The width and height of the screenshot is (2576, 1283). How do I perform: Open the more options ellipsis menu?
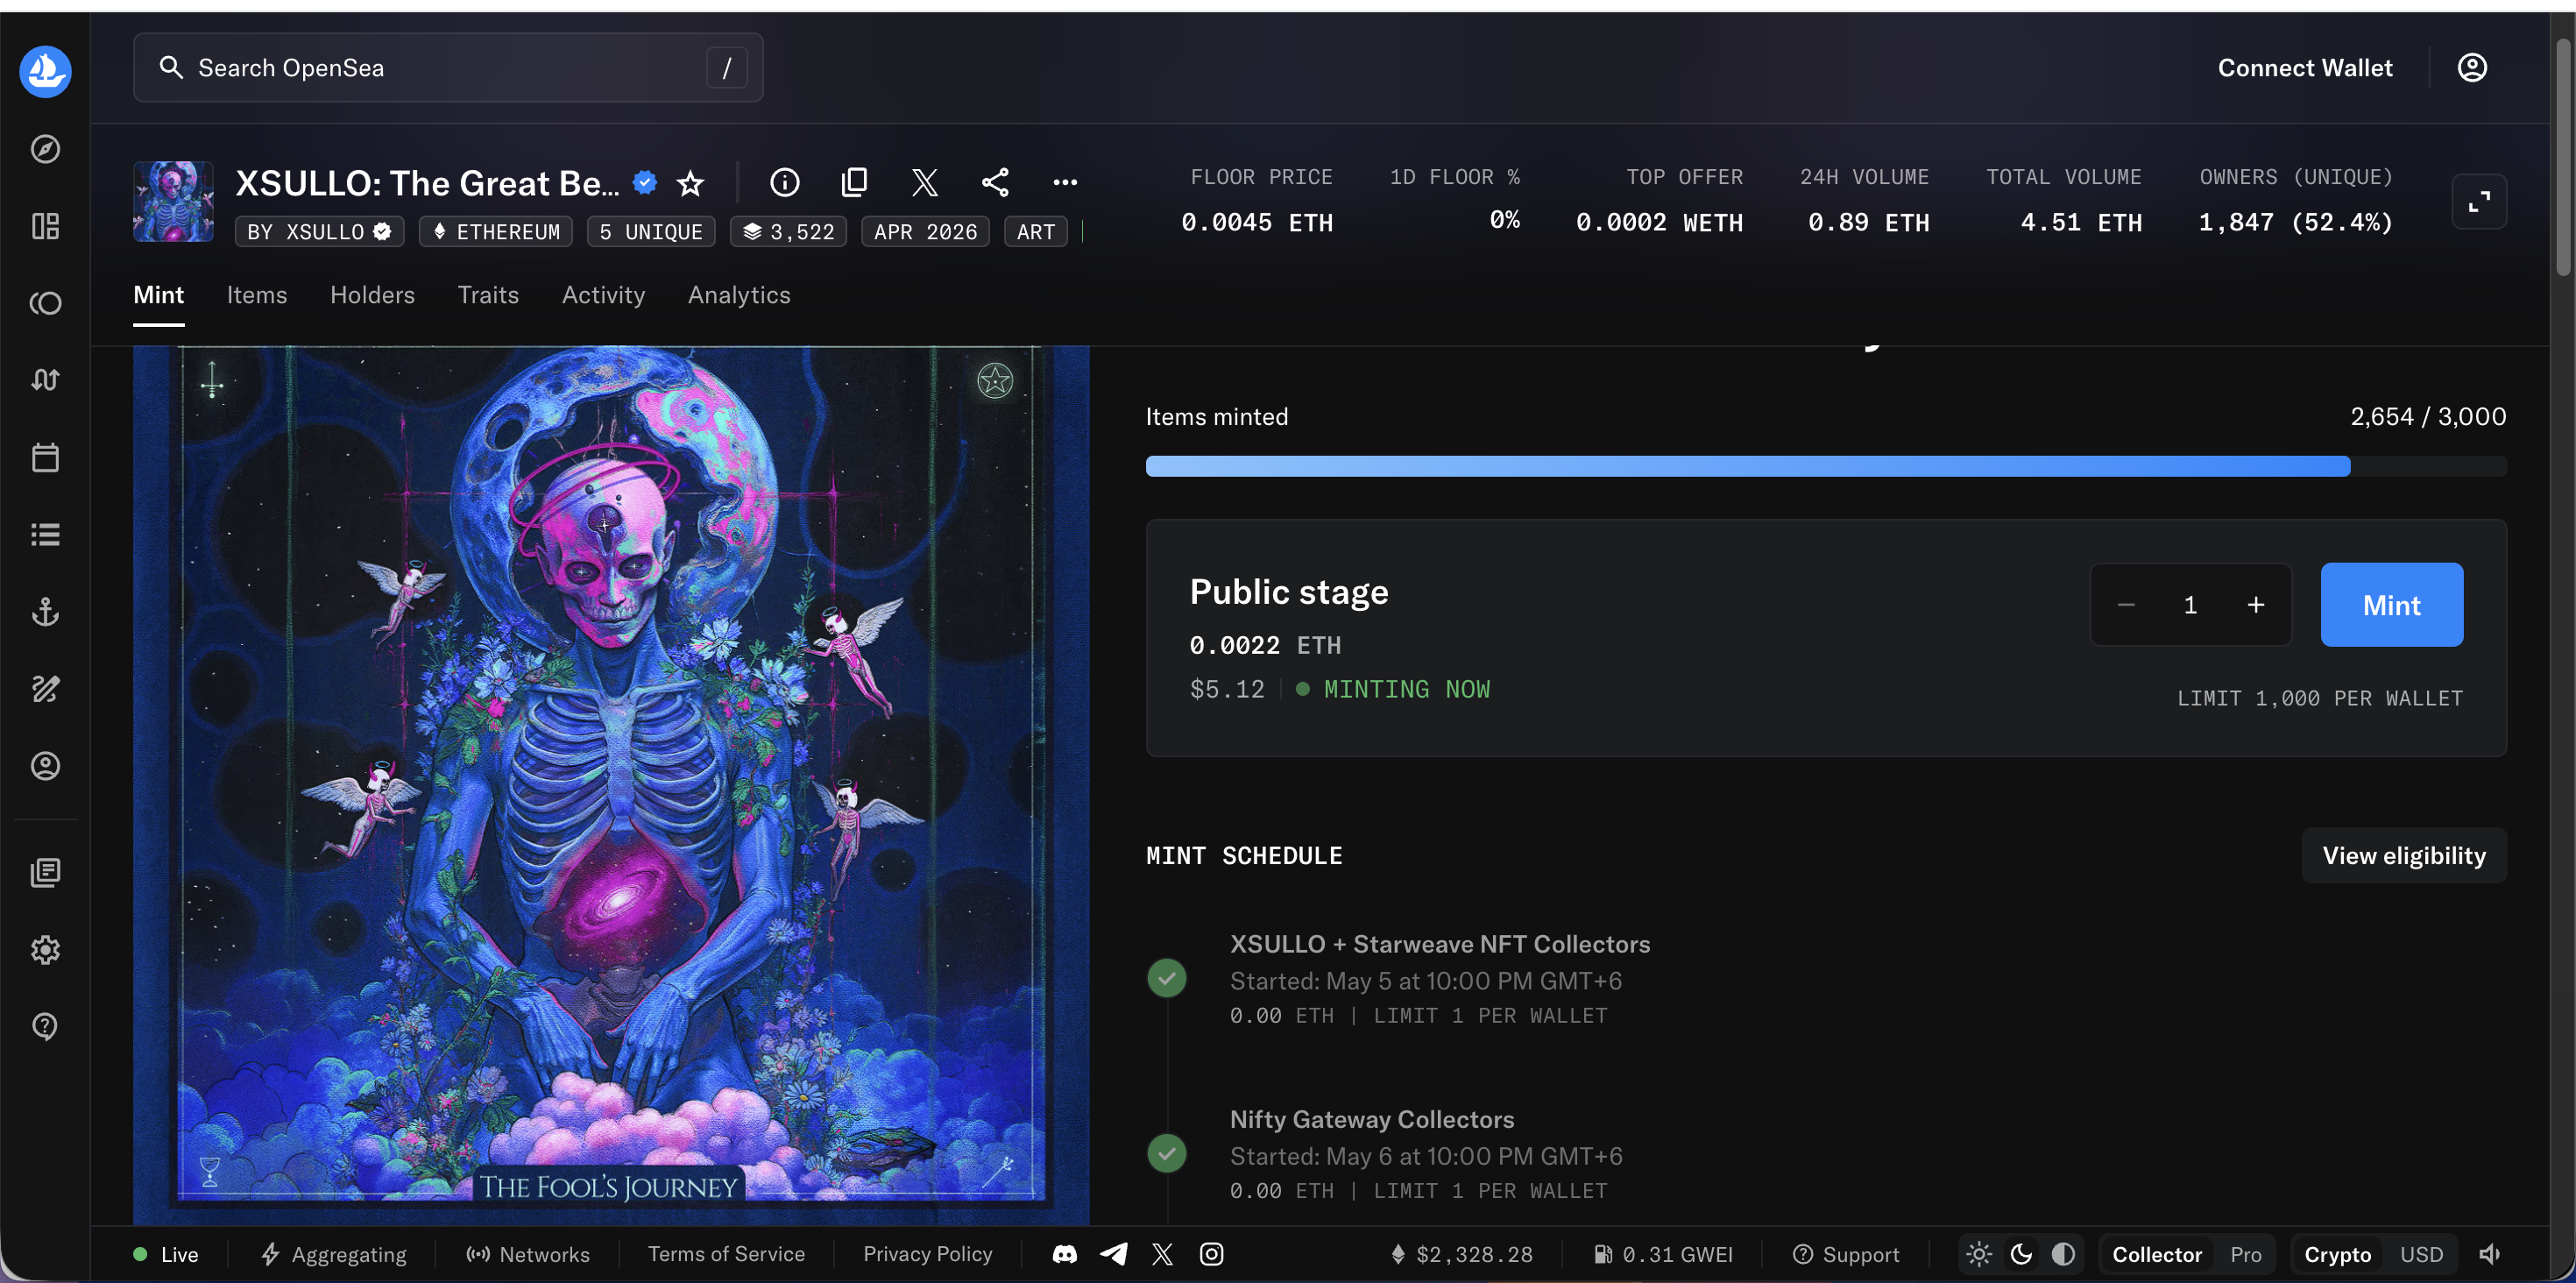(1065, 182)
